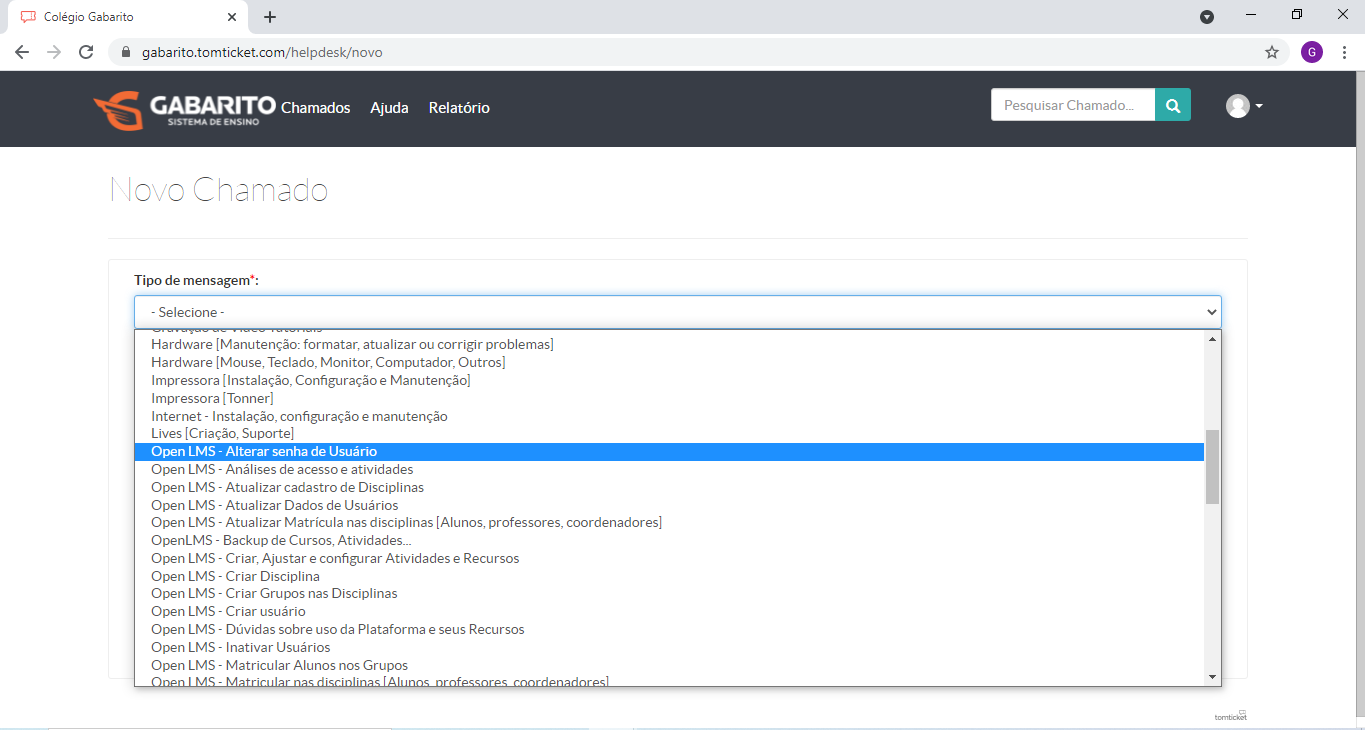Open a new browser tab
Viewport: 1365px width, 730px height.
tap(270, 17)
